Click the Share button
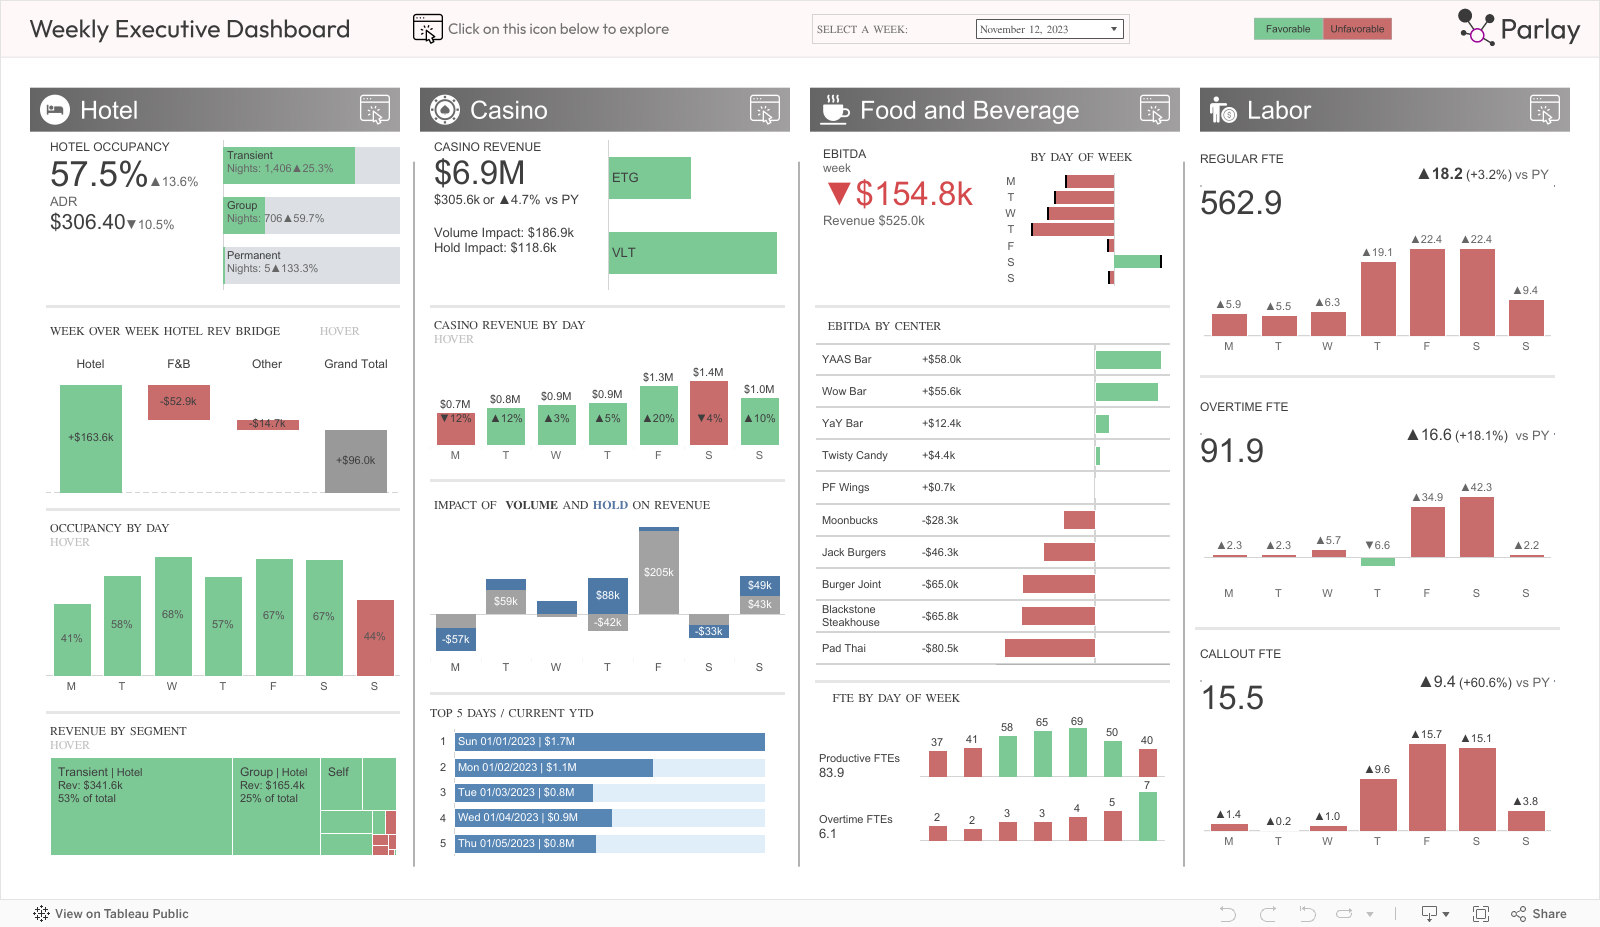The width and height of the screenshot is (1600, 927). [1539, 914]
